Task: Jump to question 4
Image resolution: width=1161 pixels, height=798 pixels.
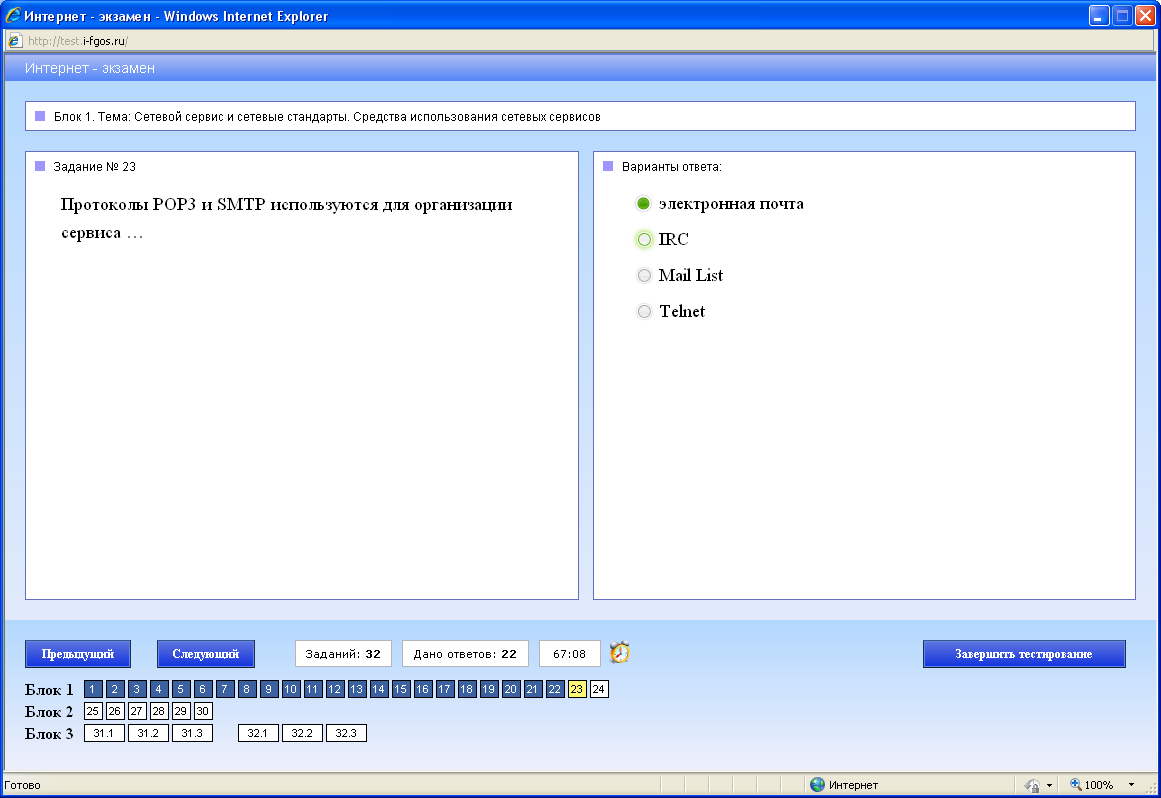Action: click(158, 689)
